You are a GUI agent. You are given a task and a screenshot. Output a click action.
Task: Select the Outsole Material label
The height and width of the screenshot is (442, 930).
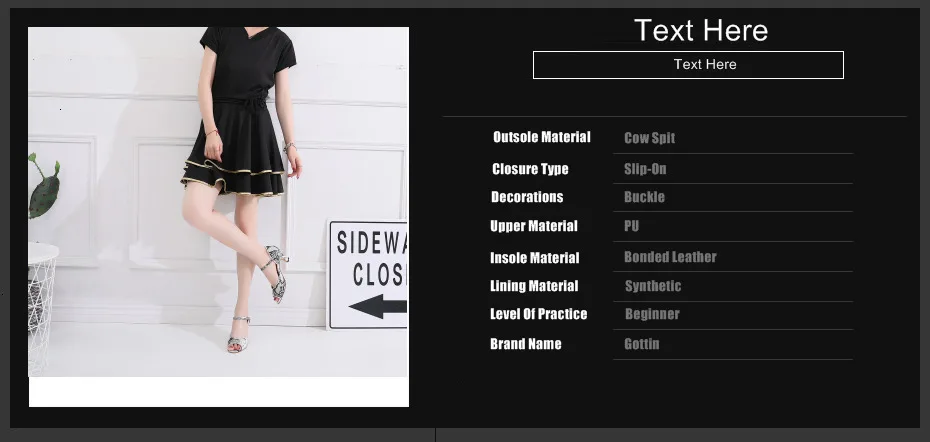(x=542, y=137)
